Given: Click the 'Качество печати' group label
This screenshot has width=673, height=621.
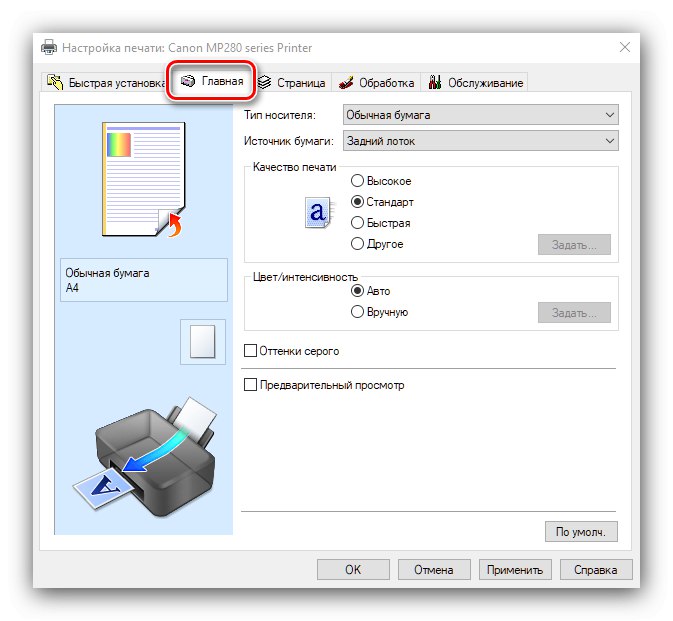Looking at the screenshot, I should click(294, 167).
